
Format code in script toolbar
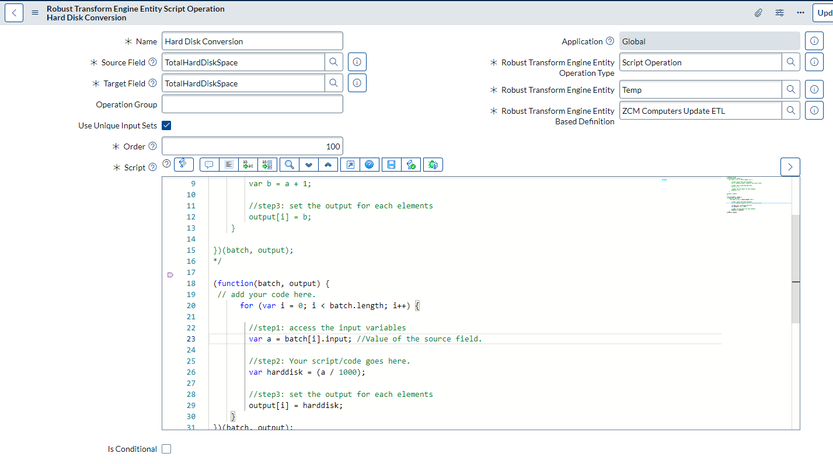(x=228, y=165)
